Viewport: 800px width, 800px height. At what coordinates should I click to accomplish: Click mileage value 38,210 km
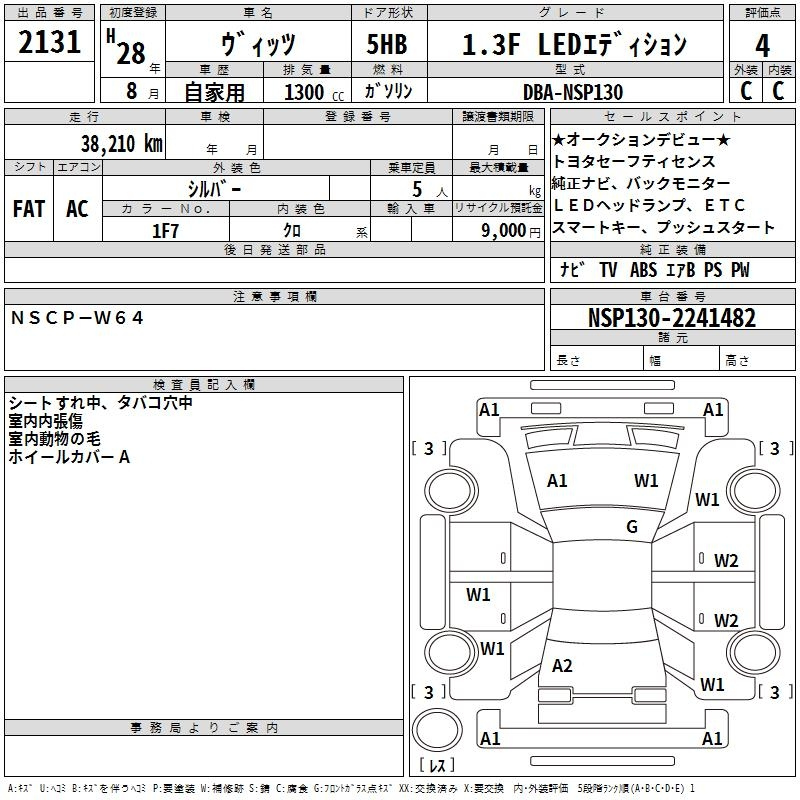pyautogui.click(x=121, y=143)
